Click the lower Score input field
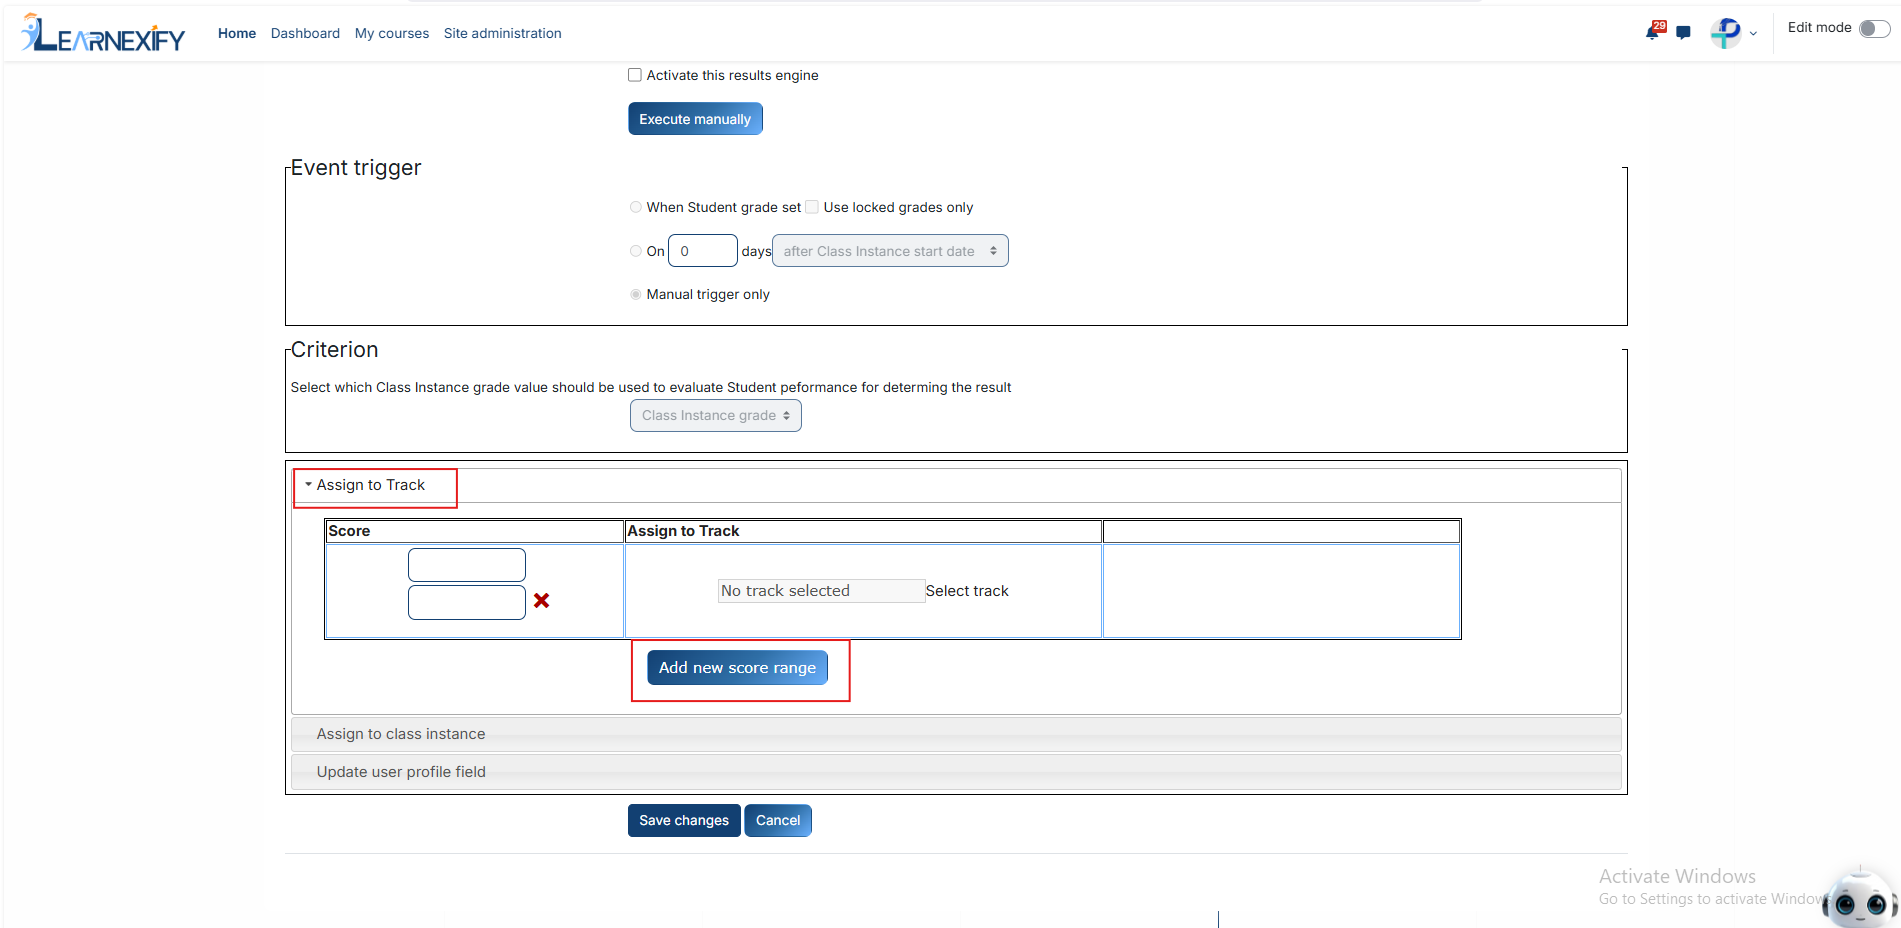Viewport: 1901px width, 928px height. pyautogui.click(x=467, y=603)
